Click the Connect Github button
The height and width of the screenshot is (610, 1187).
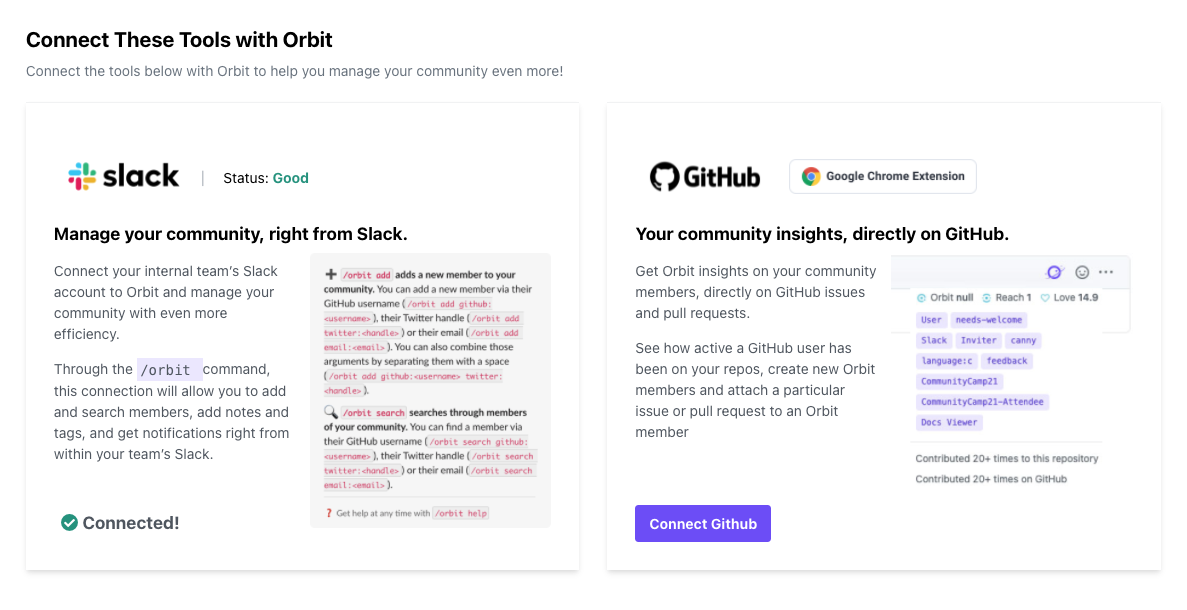[703, 524]
